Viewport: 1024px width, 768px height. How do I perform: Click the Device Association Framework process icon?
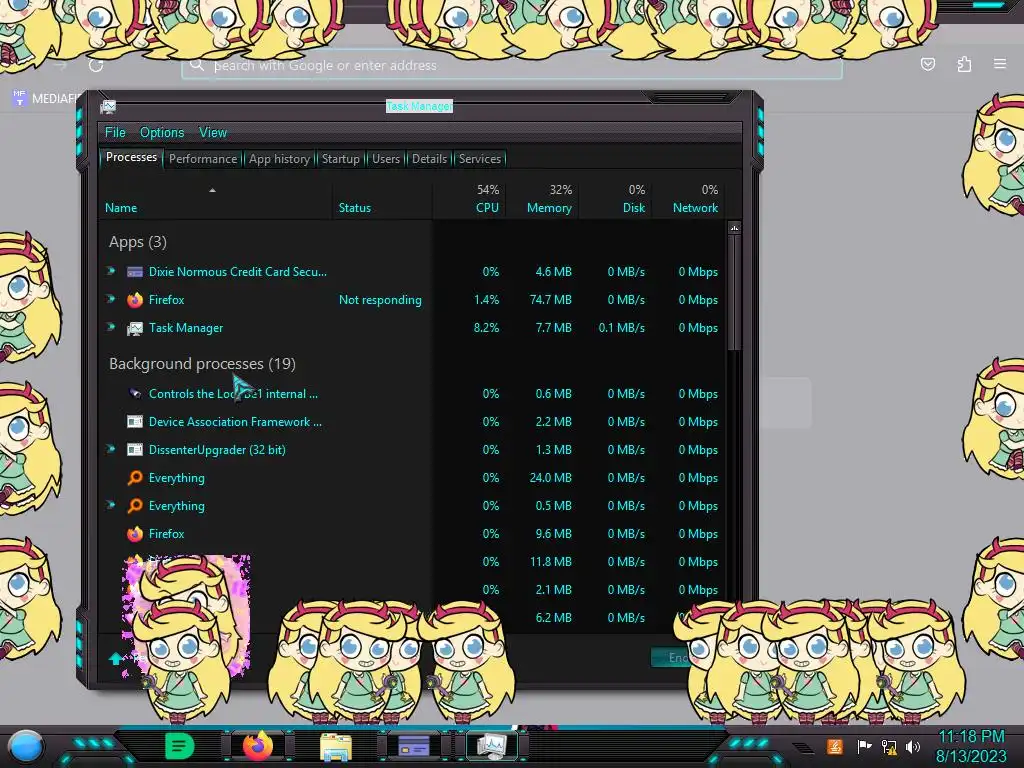[135, 422]
